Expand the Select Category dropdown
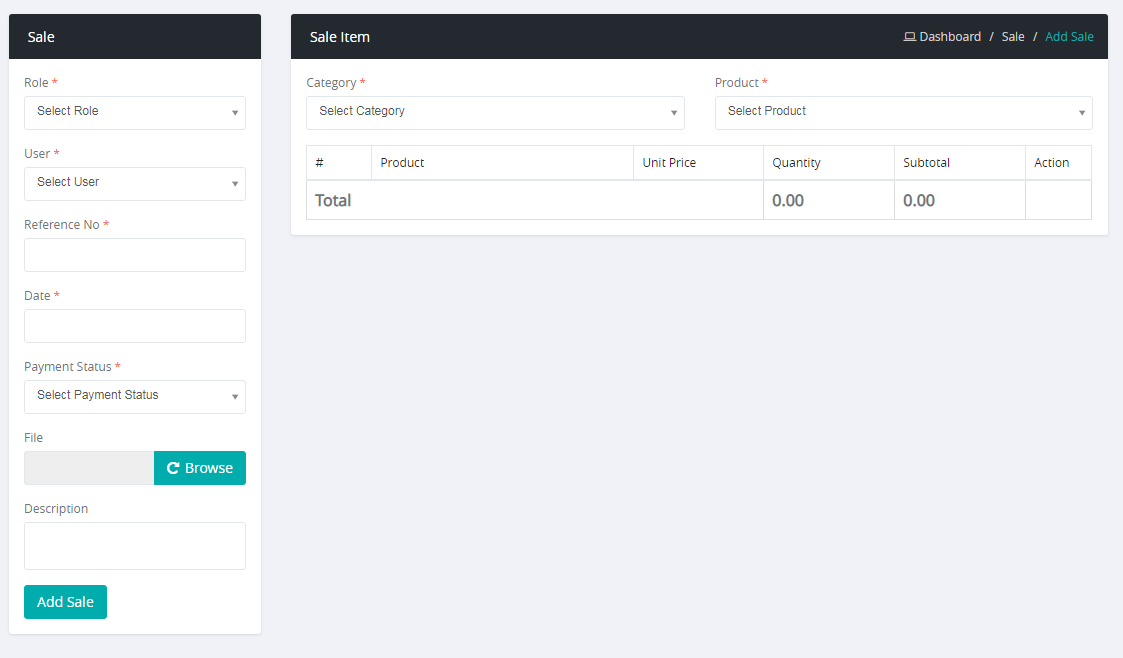Screen dimensions: 1123x658 (495, 112)
